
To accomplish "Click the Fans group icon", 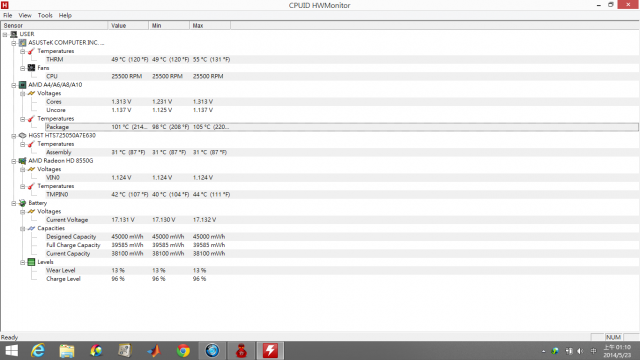I will [31, 68].
